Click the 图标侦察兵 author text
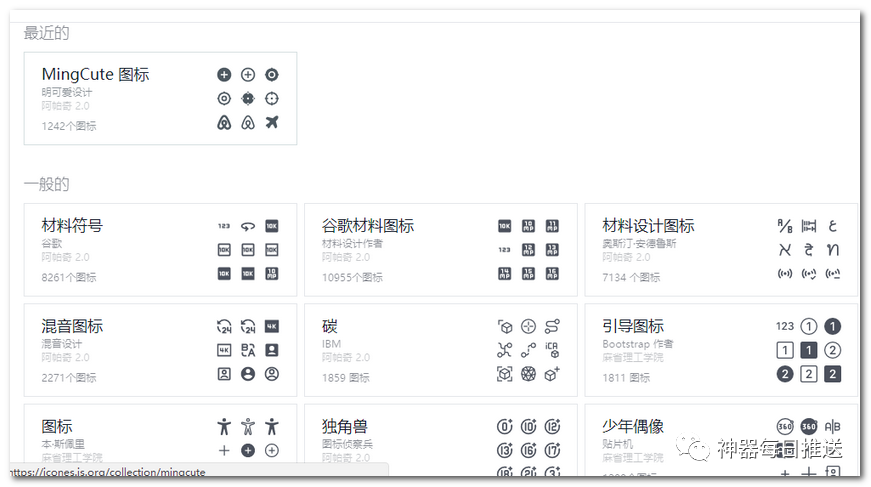 347,444
